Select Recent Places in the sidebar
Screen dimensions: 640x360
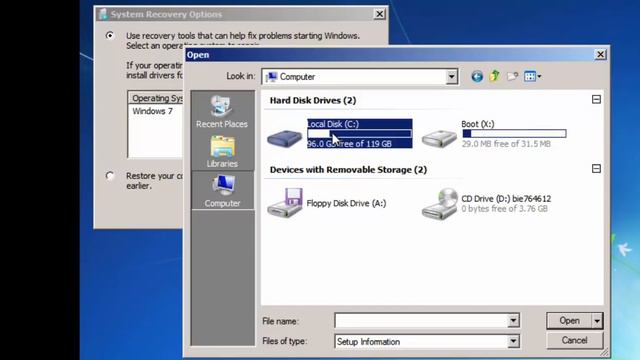[x=222, y=111]
